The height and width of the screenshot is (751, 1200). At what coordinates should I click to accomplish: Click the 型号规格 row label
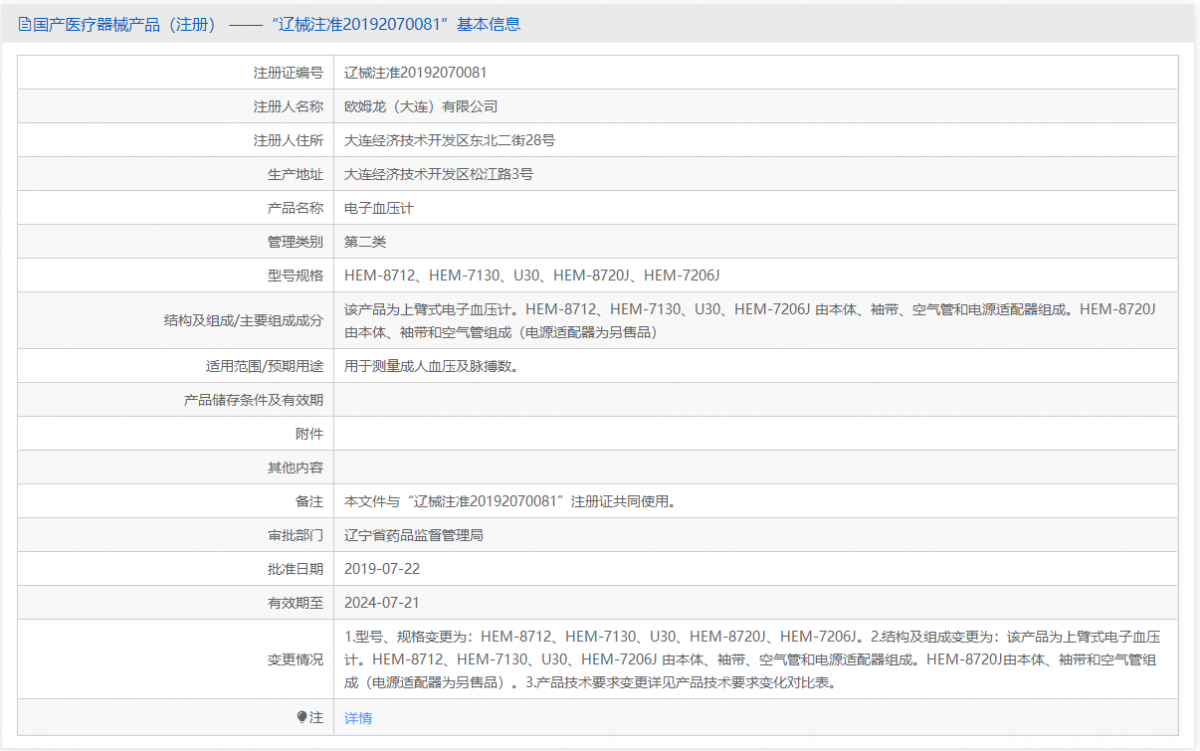click(289, 275)
